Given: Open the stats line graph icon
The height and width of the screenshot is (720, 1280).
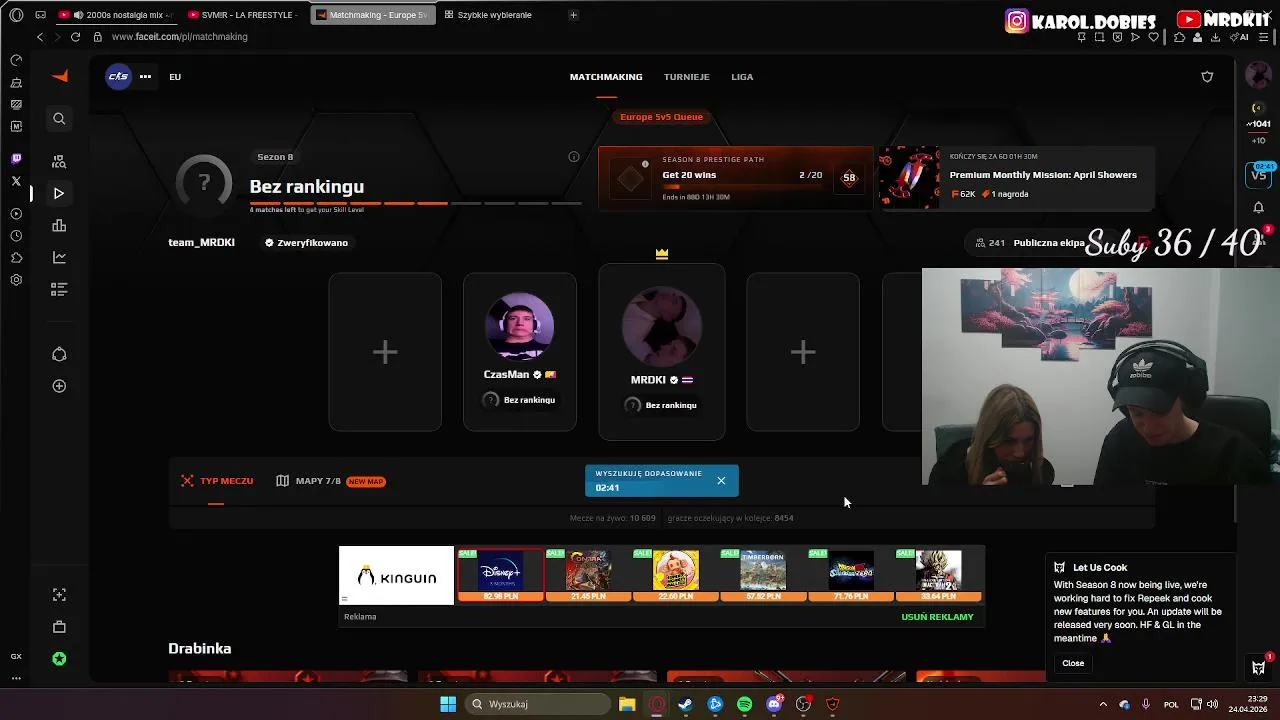Looking at the screenshot, I should [x=59, y=257].
